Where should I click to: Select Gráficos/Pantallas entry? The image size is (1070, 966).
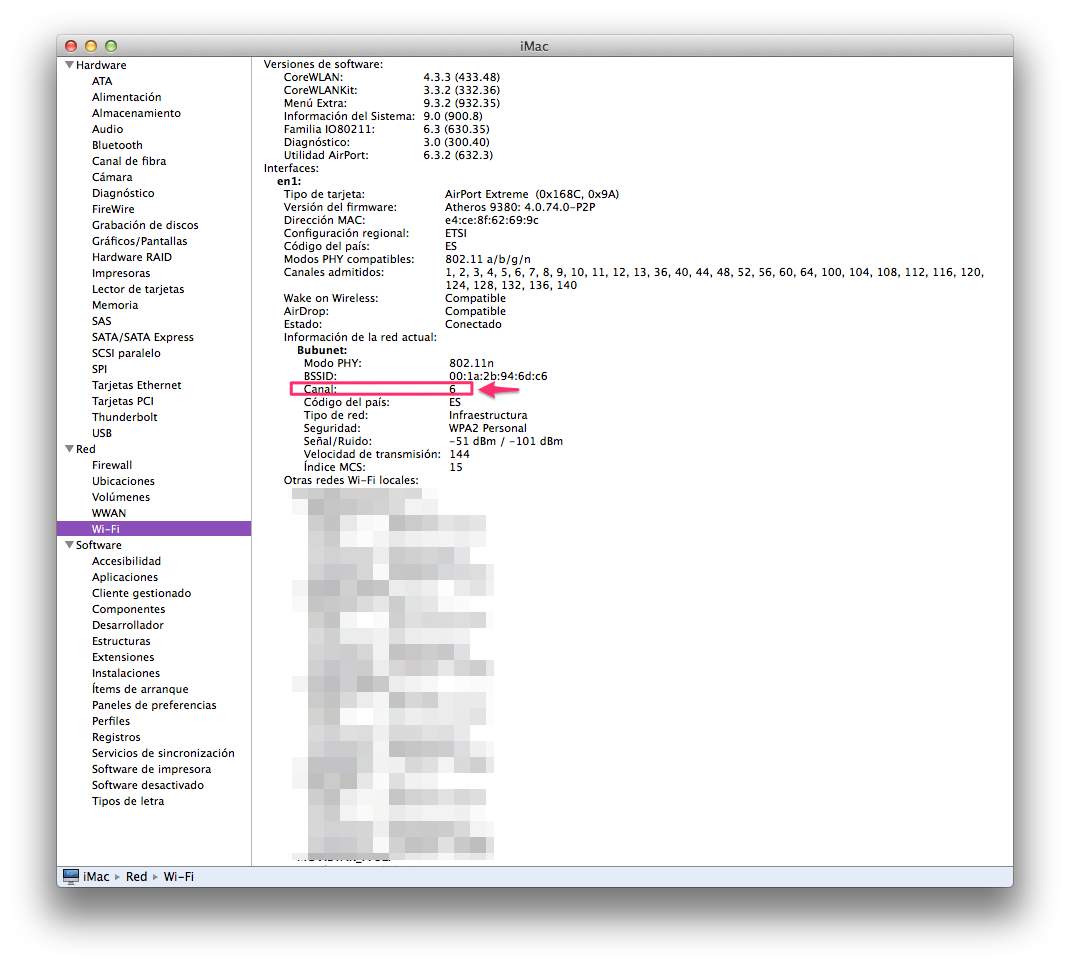pyautogui.click(x=139, y=241)
